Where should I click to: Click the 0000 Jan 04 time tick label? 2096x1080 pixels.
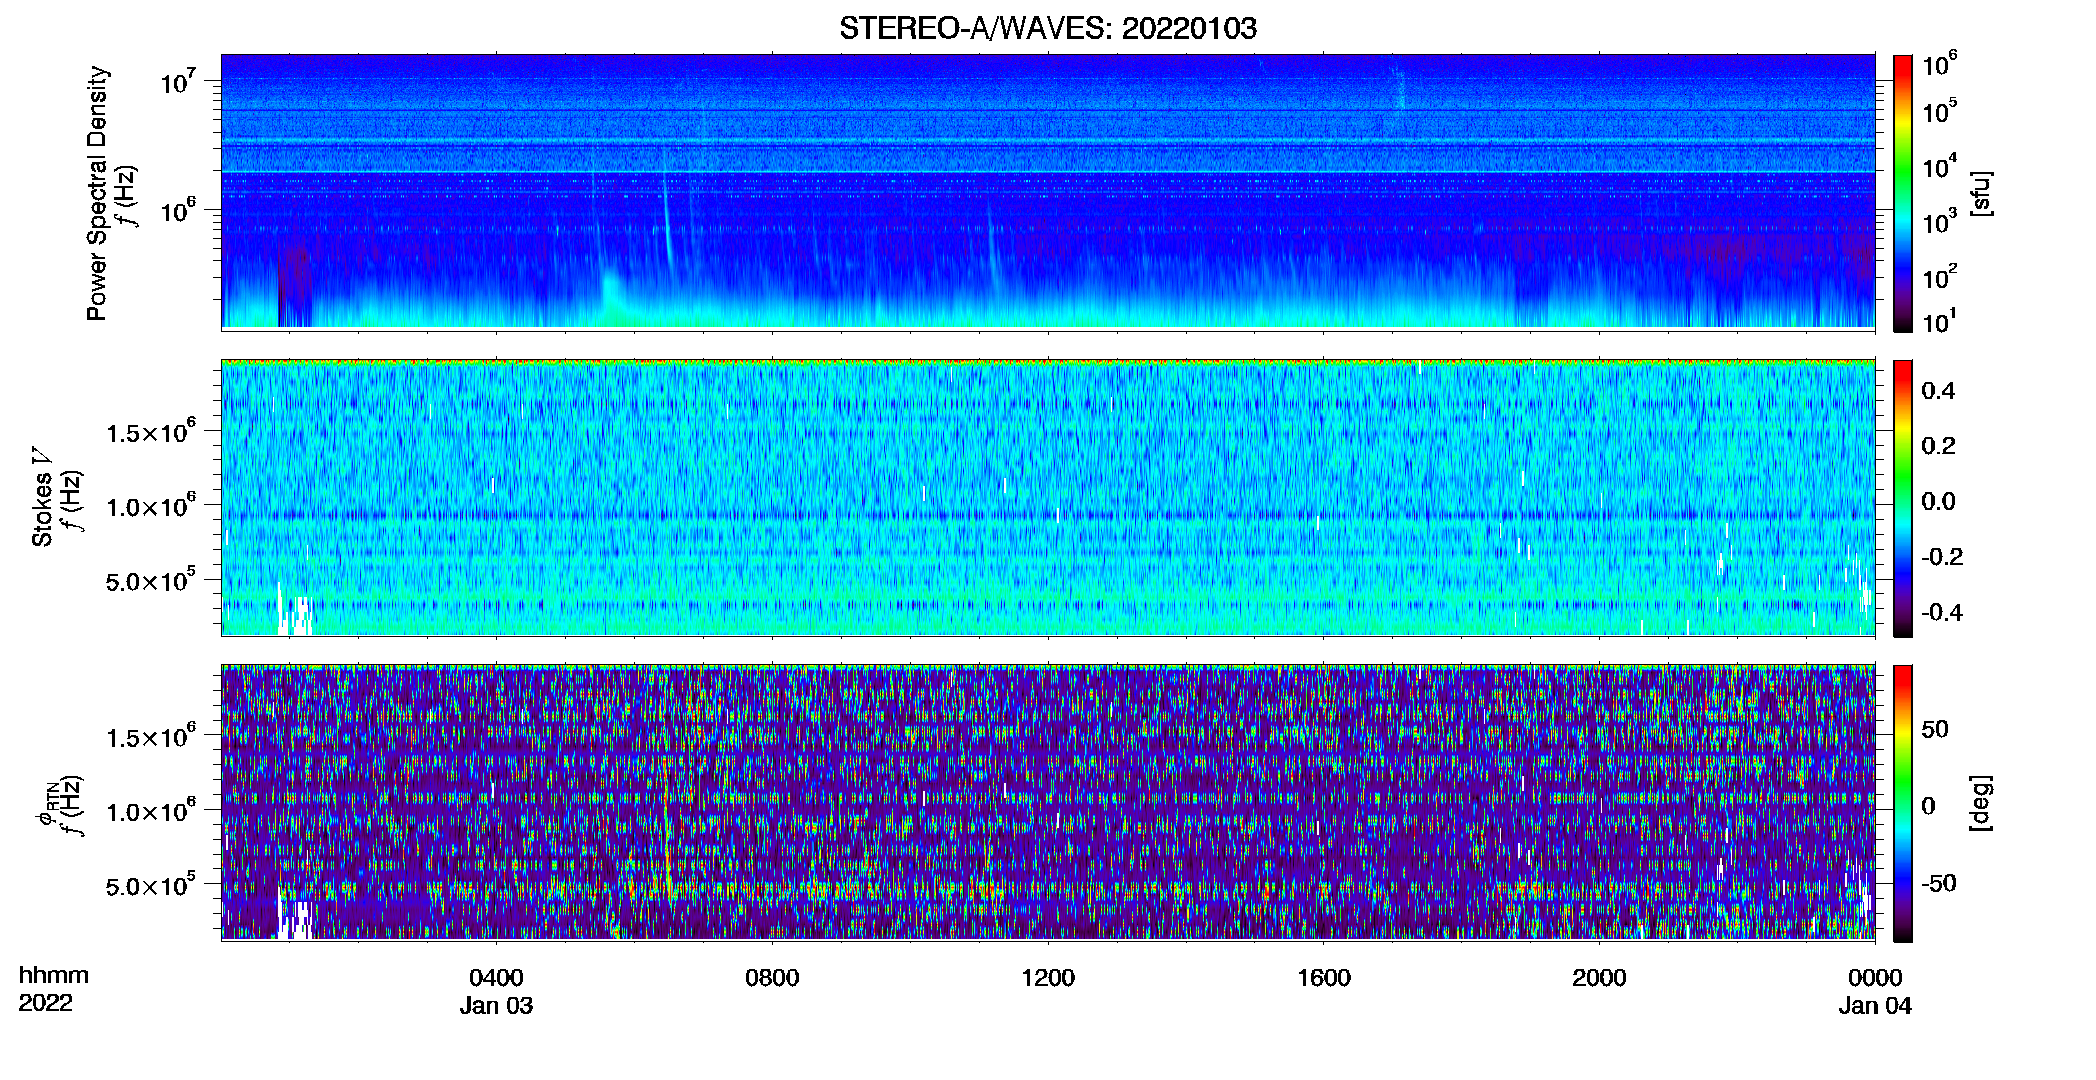pos(1875,991)
